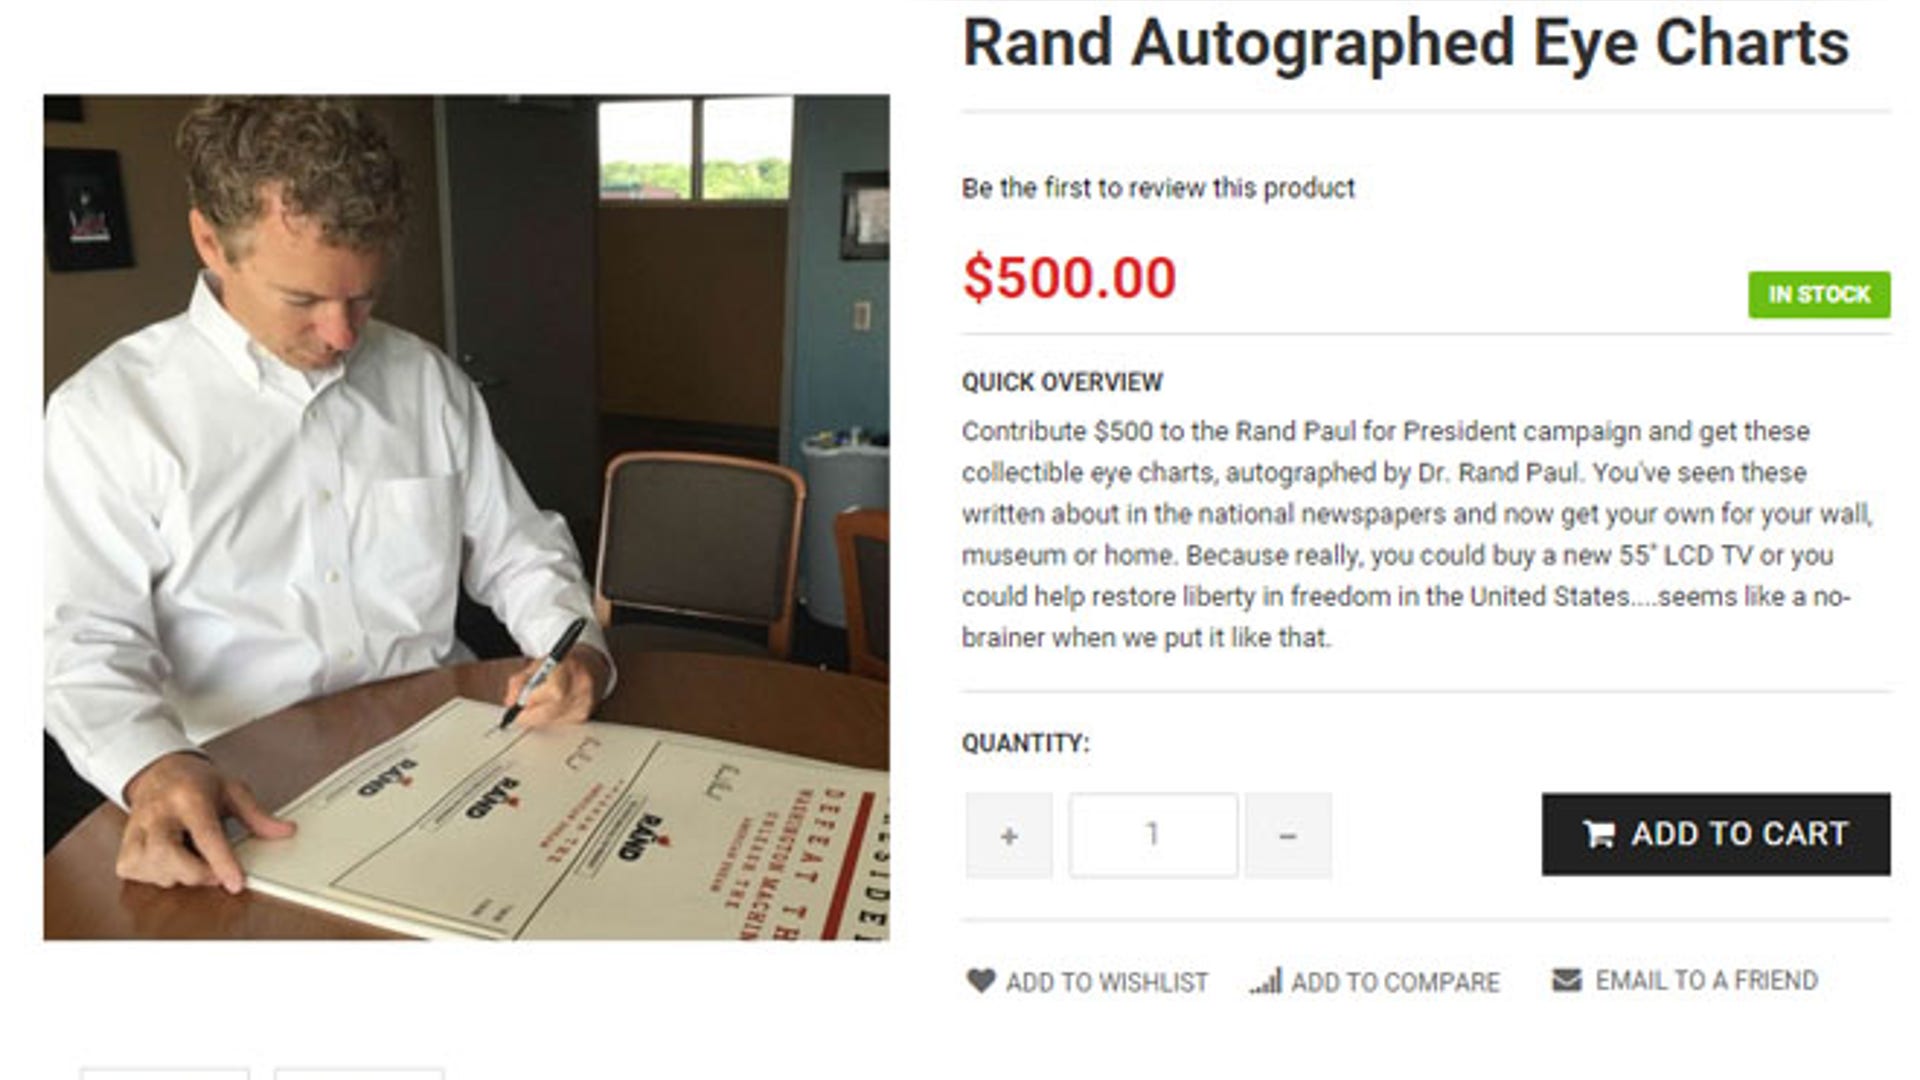Increase quantity with the plus button
Viewport: 1920px width, 1080px height.
coord(1009,835)
